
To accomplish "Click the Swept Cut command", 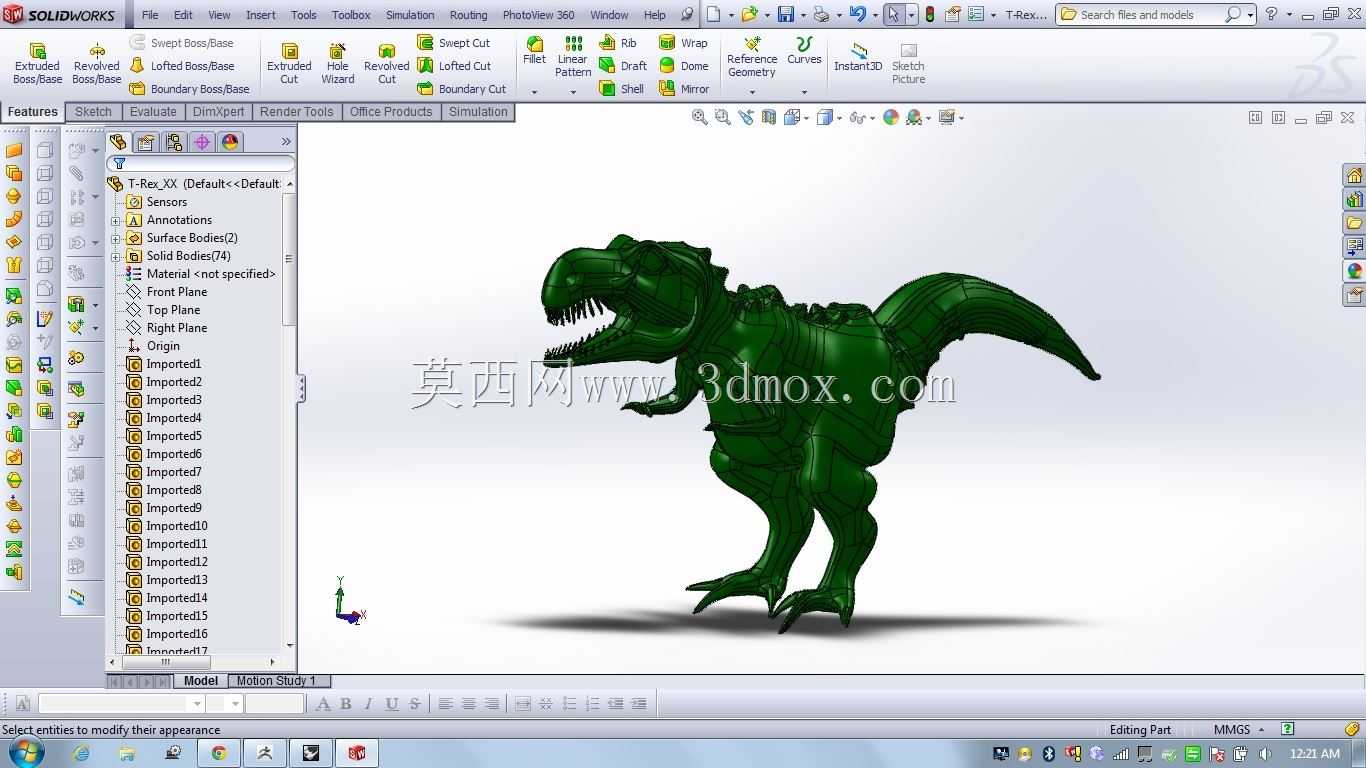I will coord(454,43).
